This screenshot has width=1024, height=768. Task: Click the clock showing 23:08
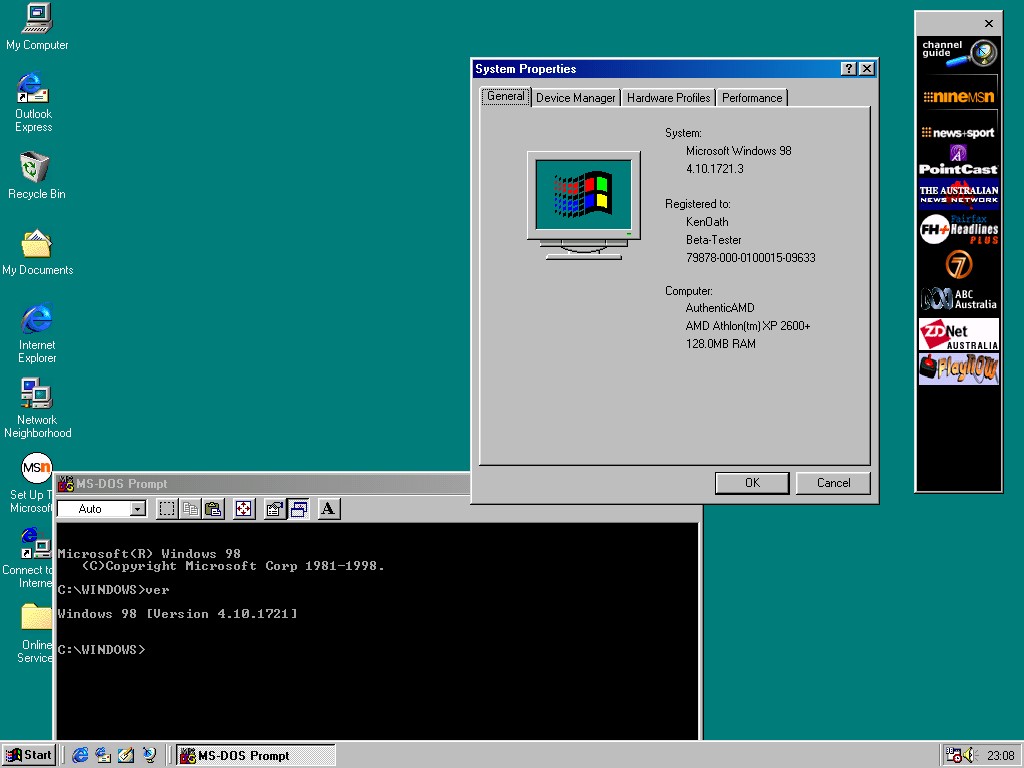(x=1000, y=756)
